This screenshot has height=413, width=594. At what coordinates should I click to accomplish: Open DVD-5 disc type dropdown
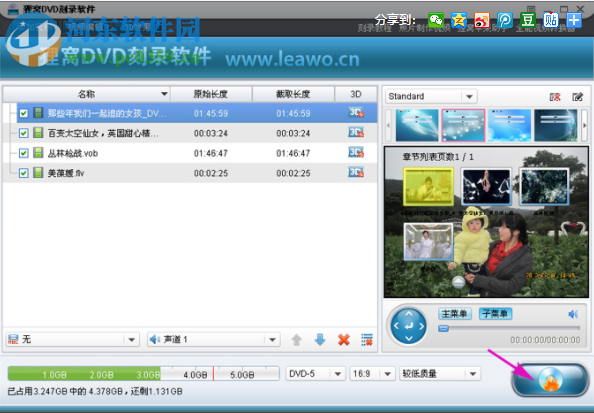click(315, 374)
